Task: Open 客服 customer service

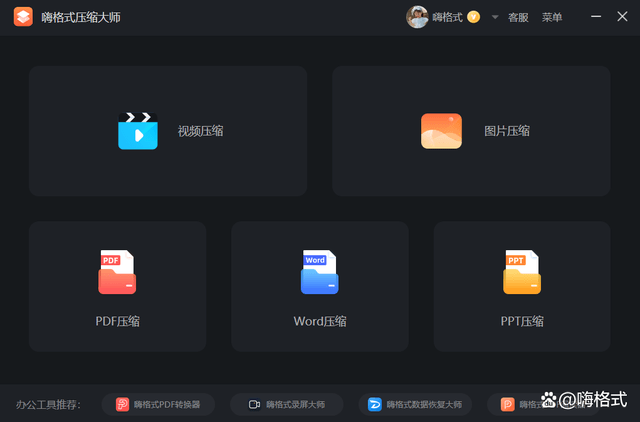Action: (518, 17)
